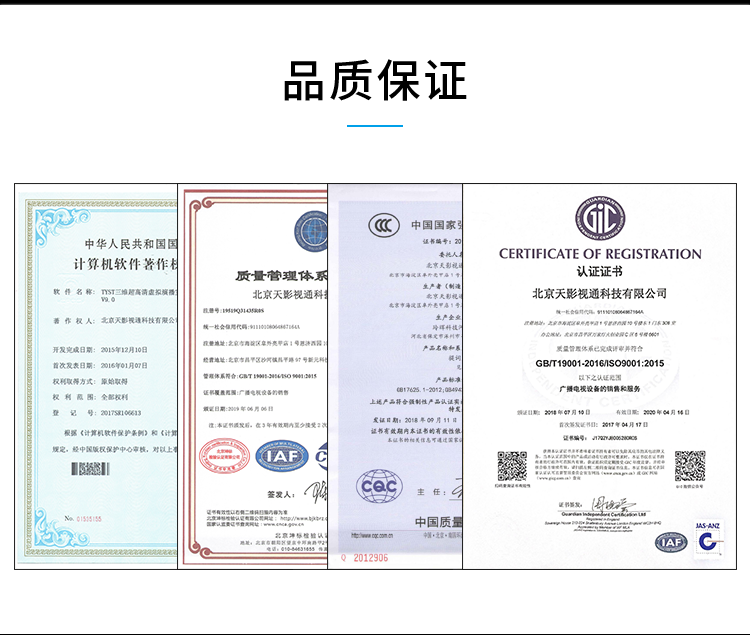Click 首次签发证书日 2017年04月17日
The width and height of the screenshot is (750, 635).
pyautogui.click(x=603, y=425)
